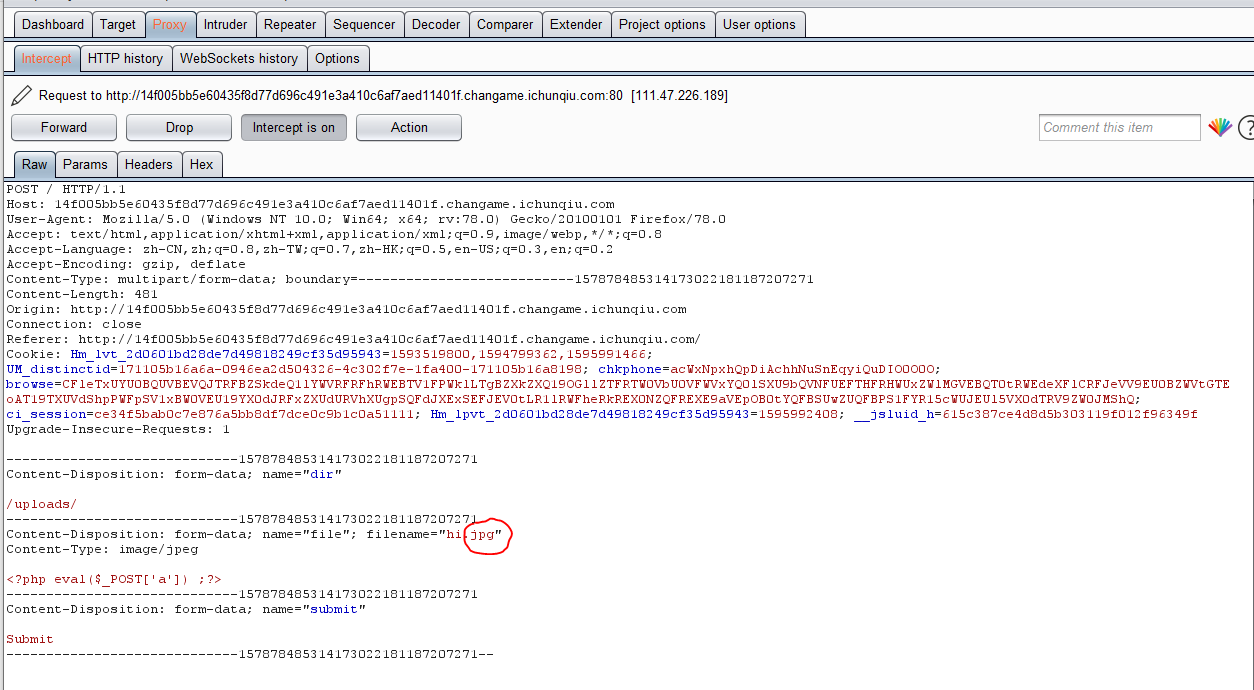Open the User options tab
This screenshot has width=1254, height=690.
click(759, 24)
